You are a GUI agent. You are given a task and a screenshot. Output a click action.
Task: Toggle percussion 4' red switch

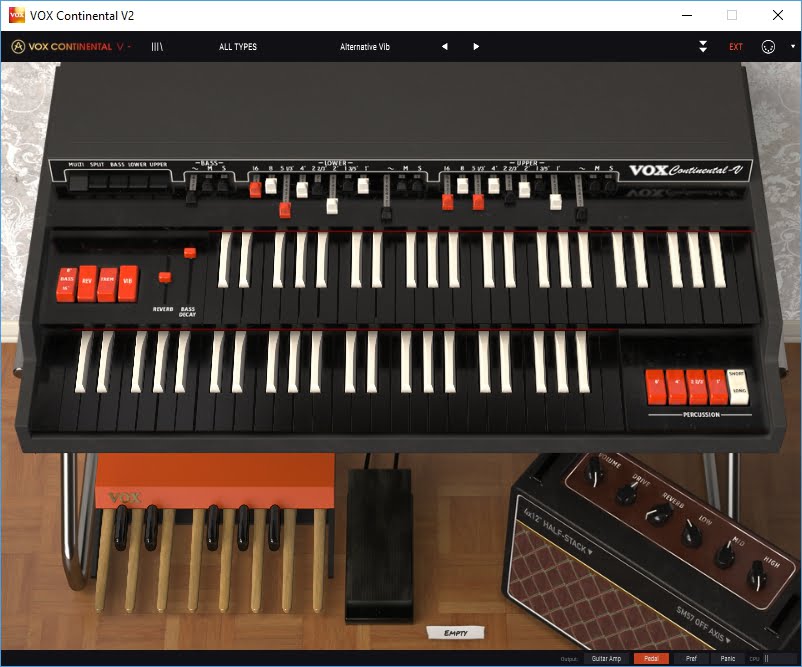[676, 387]
